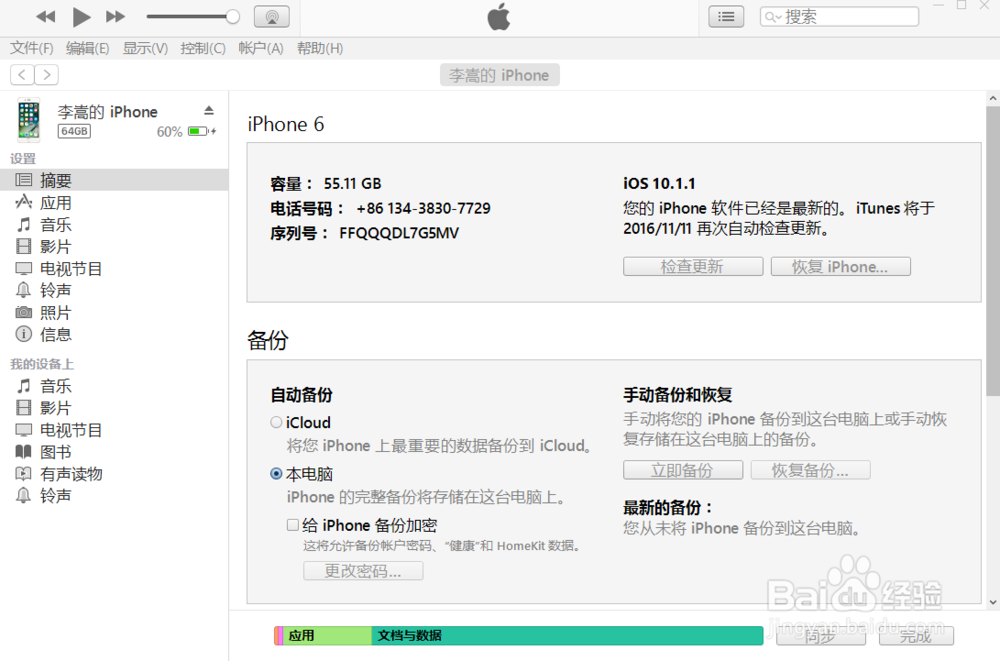Click the 恢复备份... button
The width and height of the screenshot is (1000, 661).
pyautogui.click(x=811, y=470)
